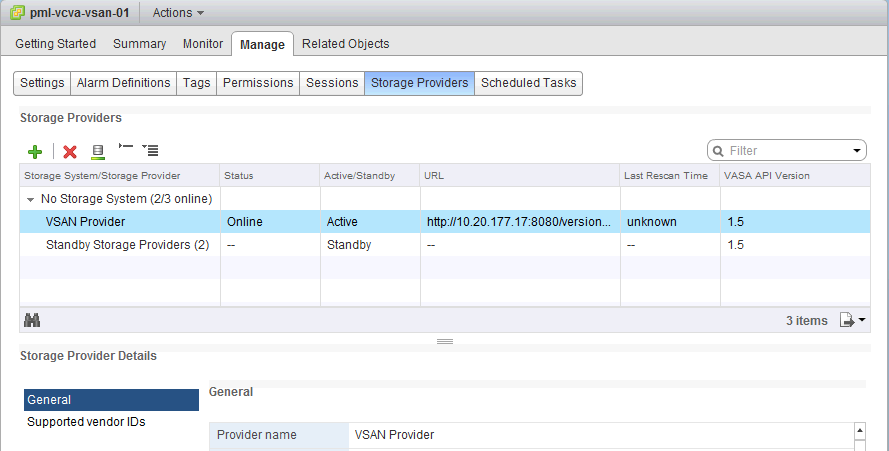Select the Scheduled Tasks sub-tab

point(528,83)
